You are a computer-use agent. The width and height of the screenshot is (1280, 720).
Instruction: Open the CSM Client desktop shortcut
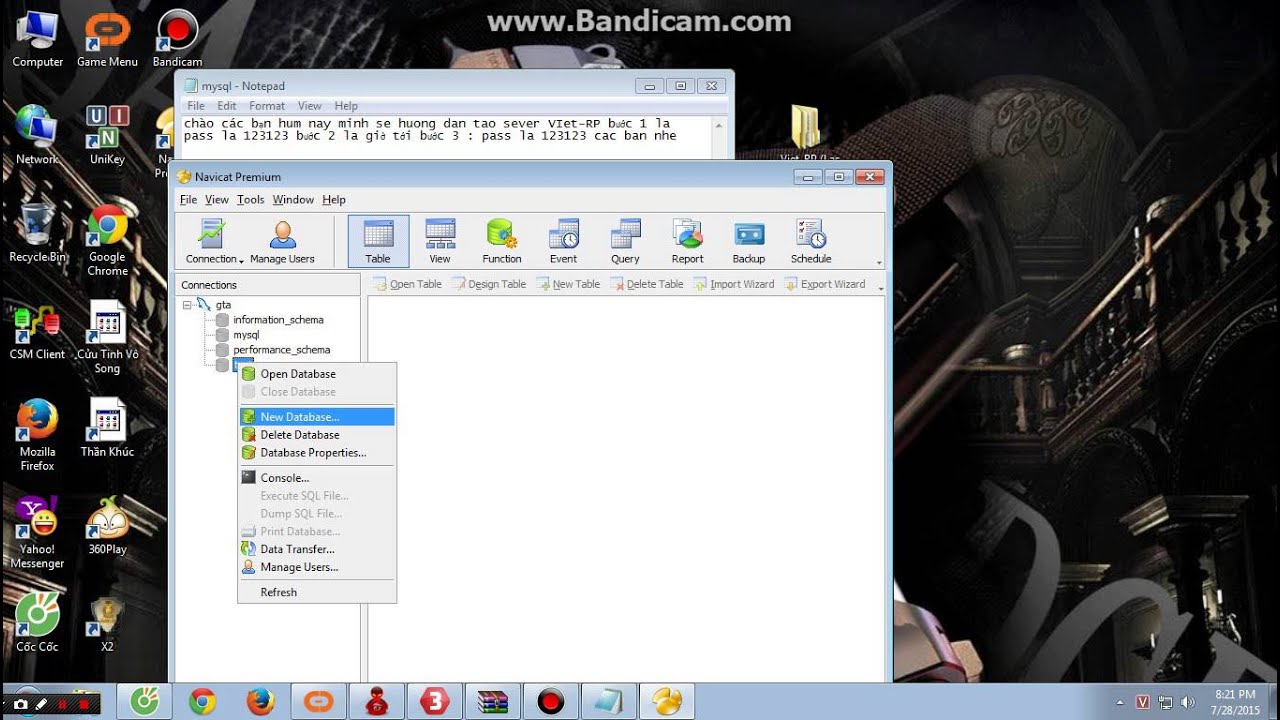pos(37,332)
